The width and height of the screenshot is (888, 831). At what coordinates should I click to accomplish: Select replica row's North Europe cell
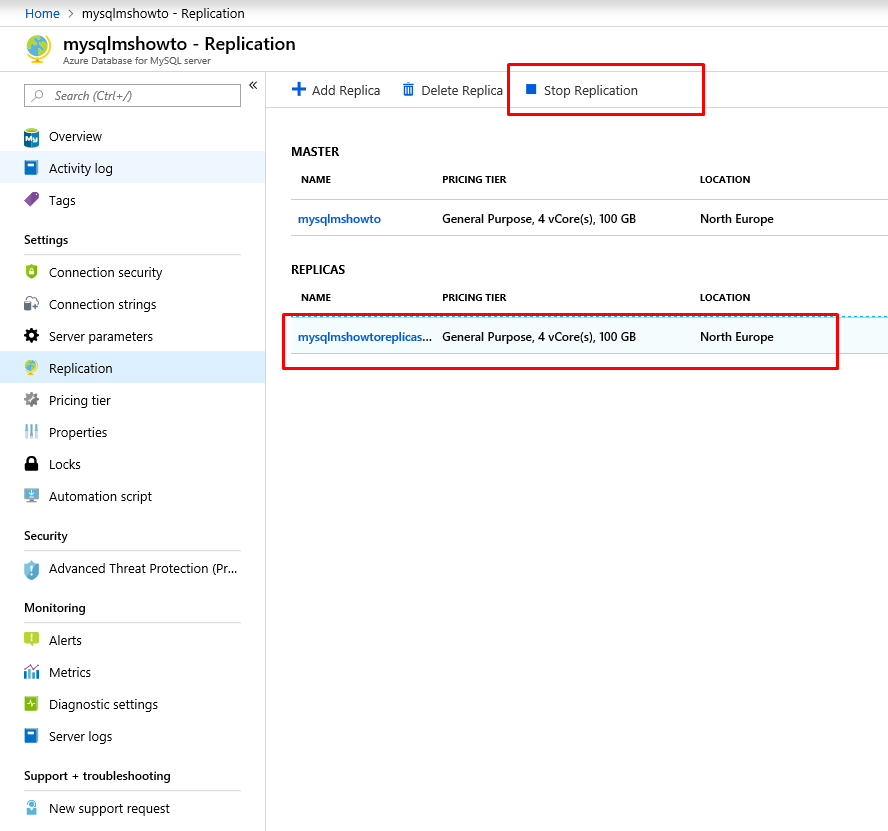pyautogui.click(x=736, y=336)
